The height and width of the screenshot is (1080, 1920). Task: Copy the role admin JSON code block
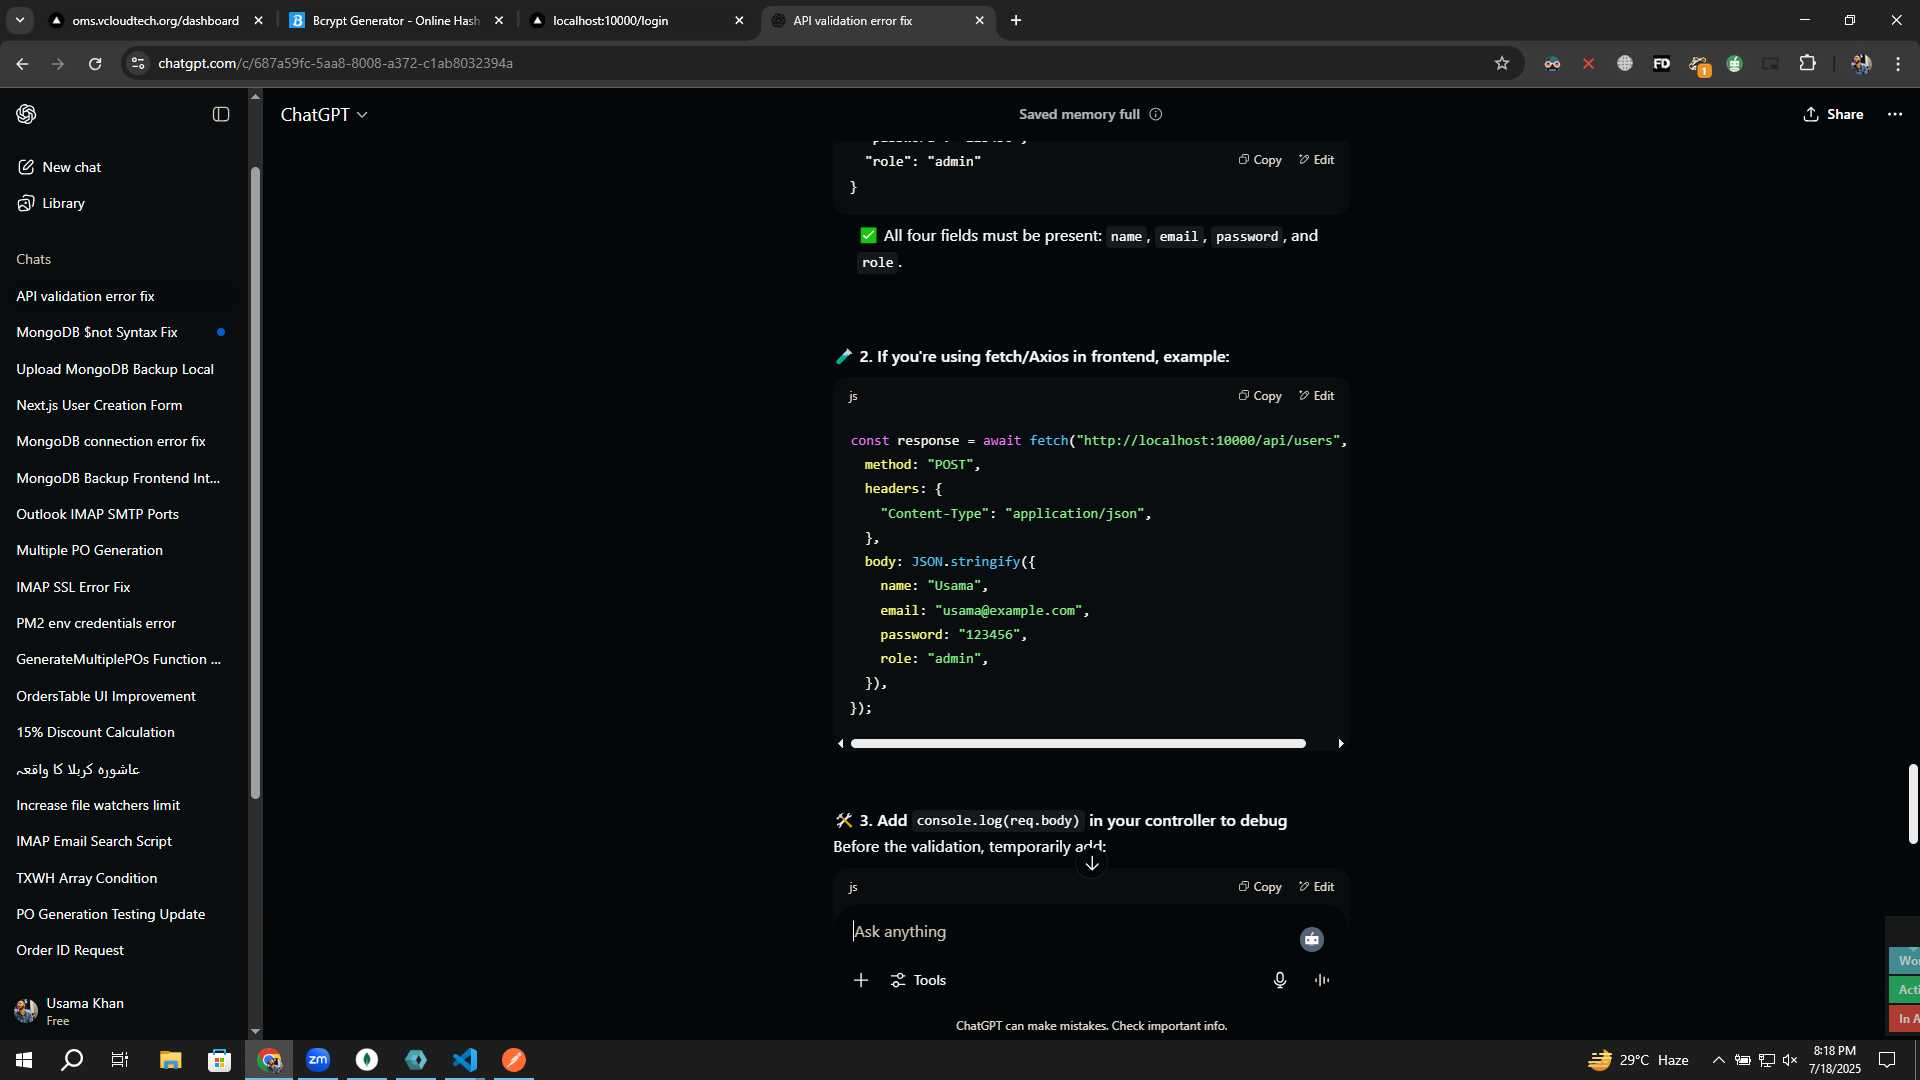point(1260,160)
